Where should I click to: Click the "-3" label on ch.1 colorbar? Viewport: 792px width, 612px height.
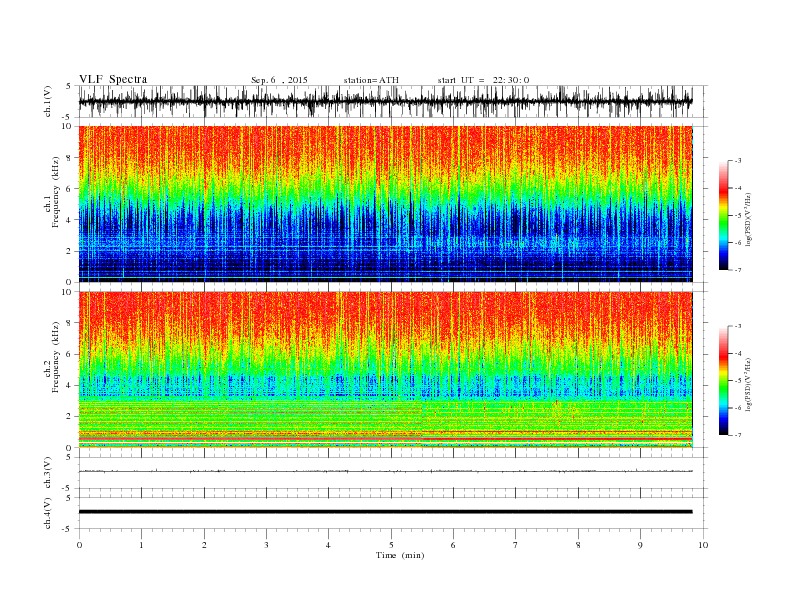pos(738,161)
